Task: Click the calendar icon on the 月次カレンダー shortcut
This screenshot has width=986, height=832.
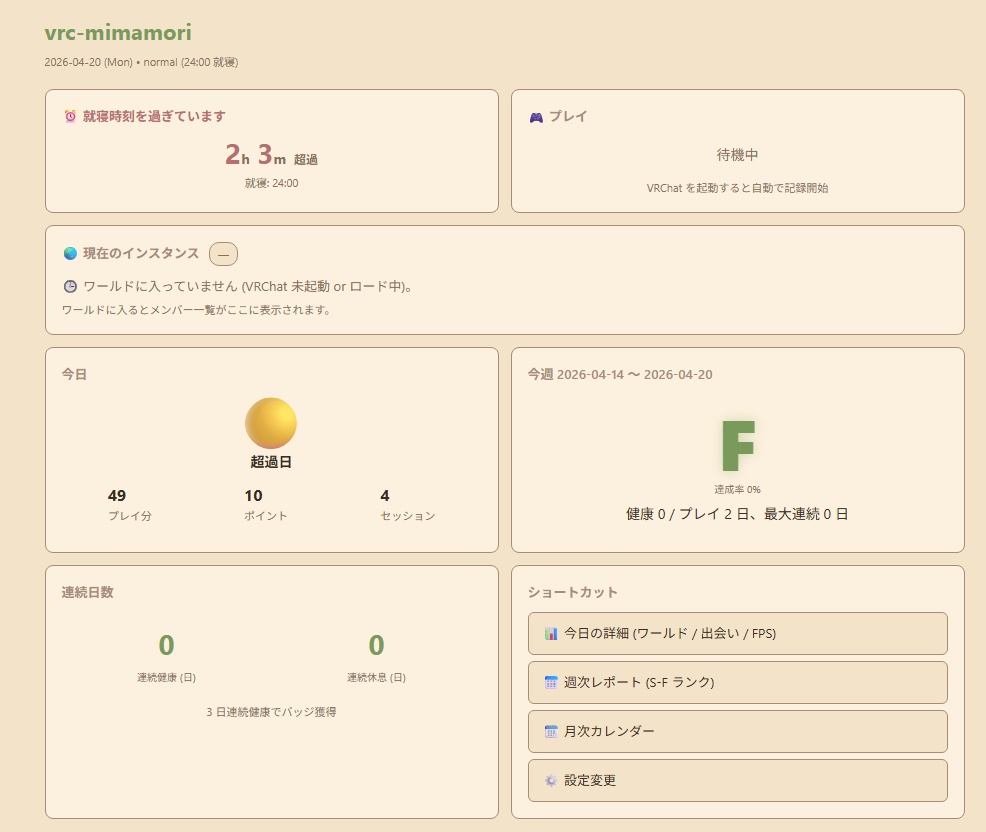Action: pyautogui.click(x=552, y=731)
